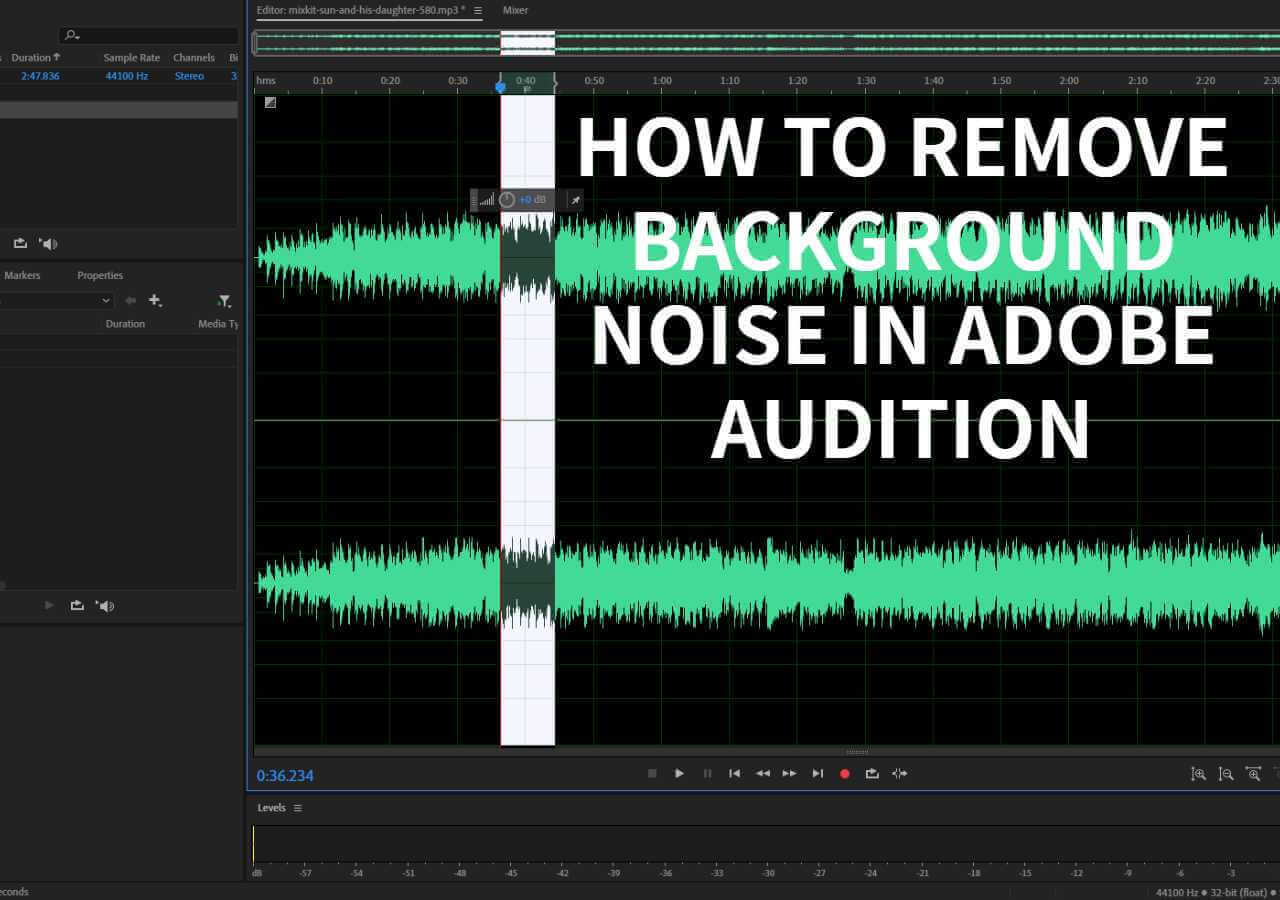Toggle Media Browser auto-play speaker icon
This screenshot has width=1280, height=900.
104,605
